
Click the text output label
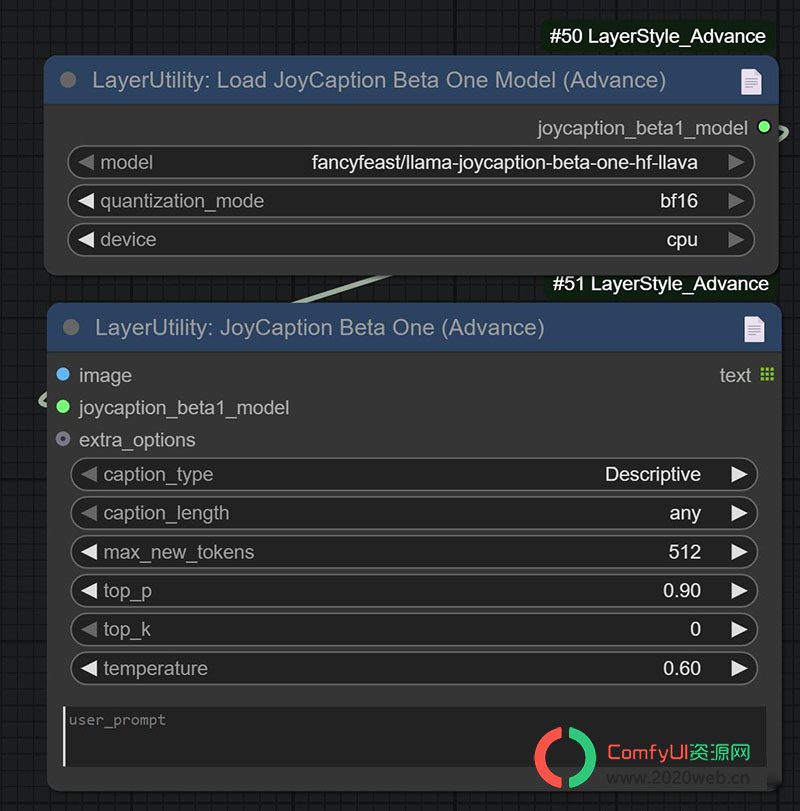[x=735, y=375]
